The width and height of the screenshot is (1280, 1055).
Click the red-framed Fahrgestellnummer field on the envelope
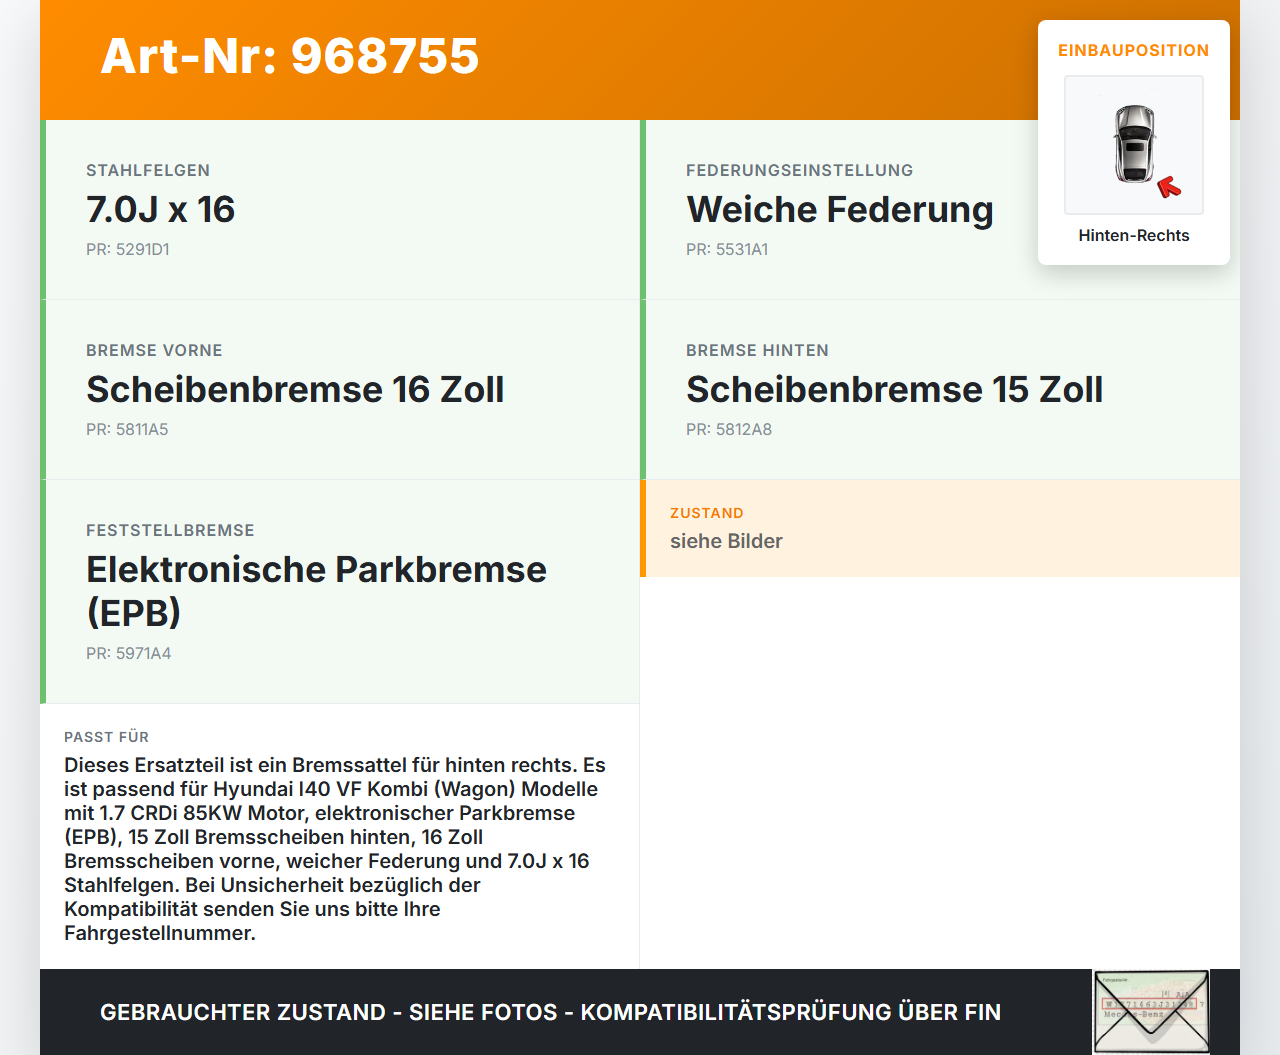(1148, 1002)
